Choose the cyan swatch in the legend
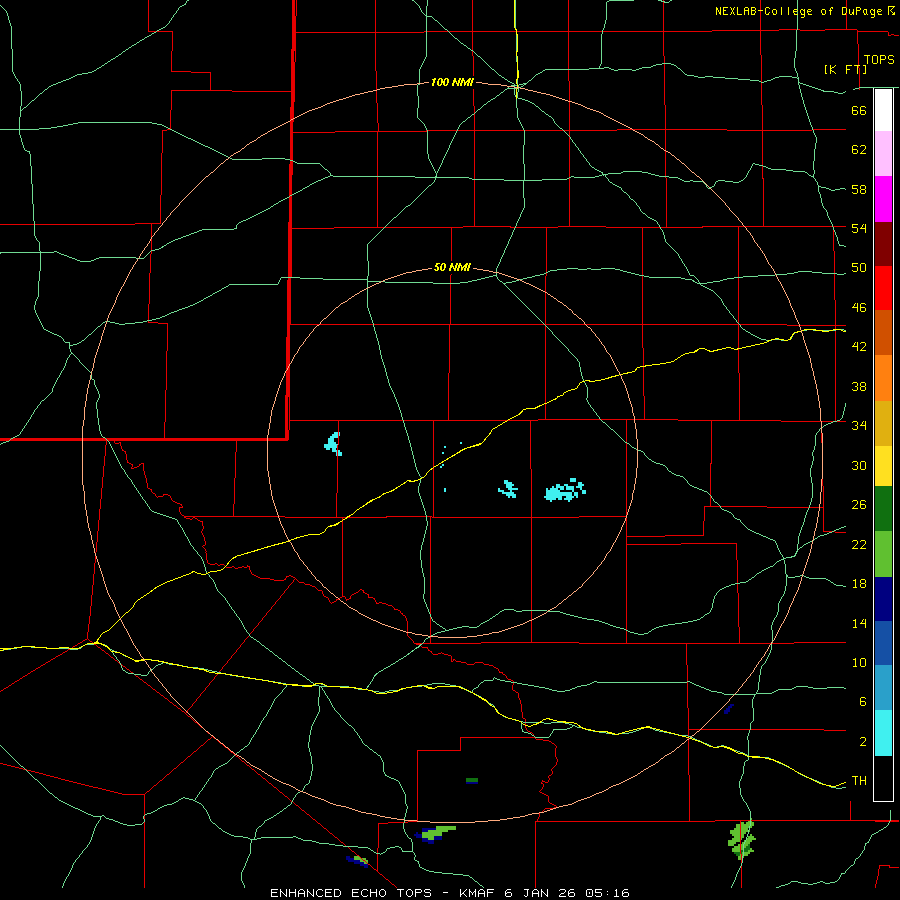Image resolution: width=900 pixels, height=900 pixels. [x=883, y=732]
